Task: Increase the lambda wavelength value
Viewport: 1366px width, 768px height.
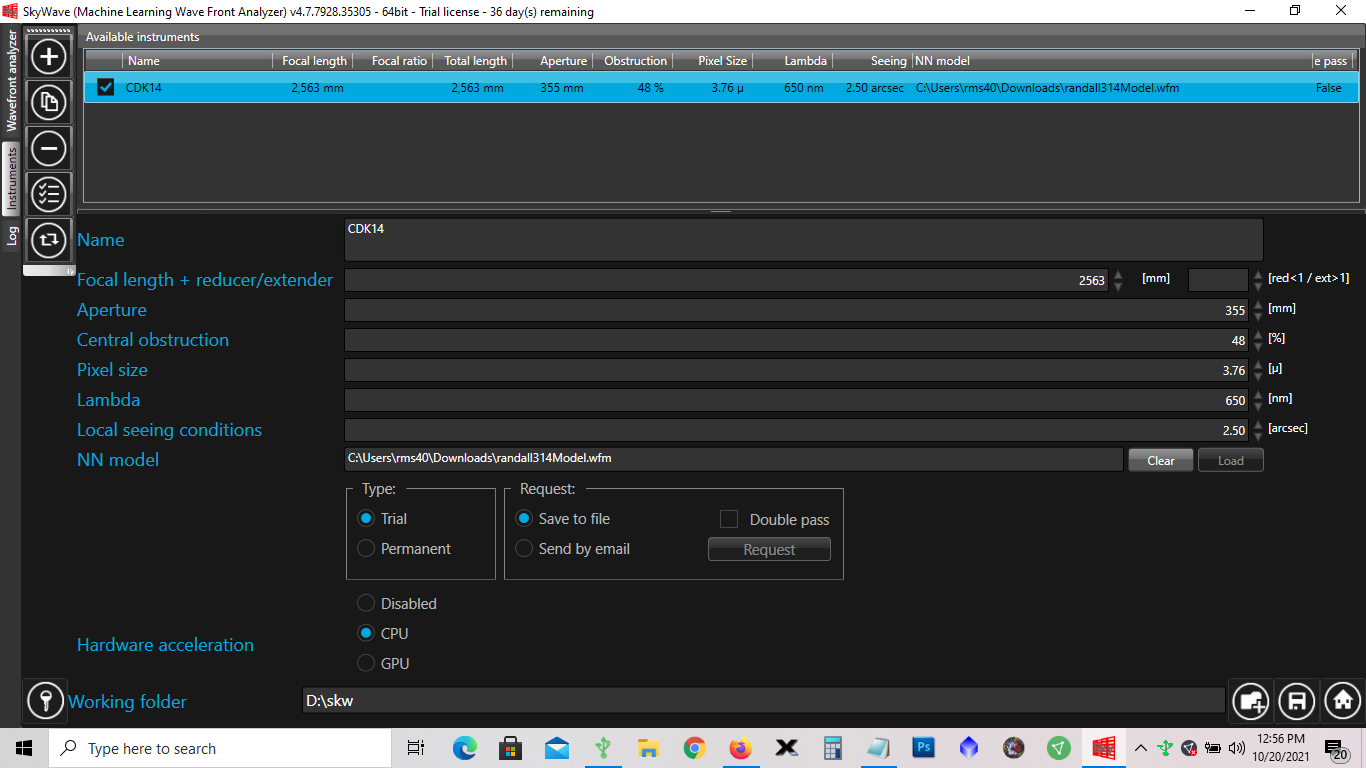Action: pyautogui.click(x=1258, y=395)
